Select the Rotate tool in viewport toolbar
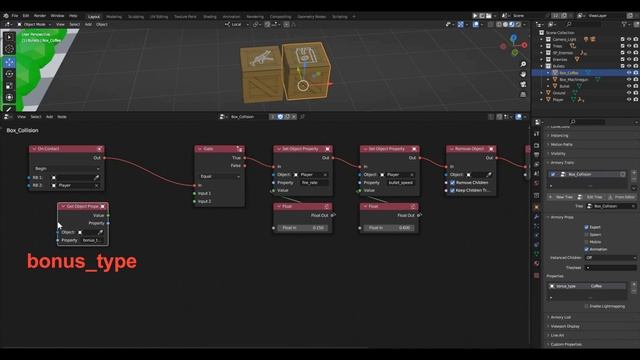This screenshot has width=640, height=360. coord(9,74)
